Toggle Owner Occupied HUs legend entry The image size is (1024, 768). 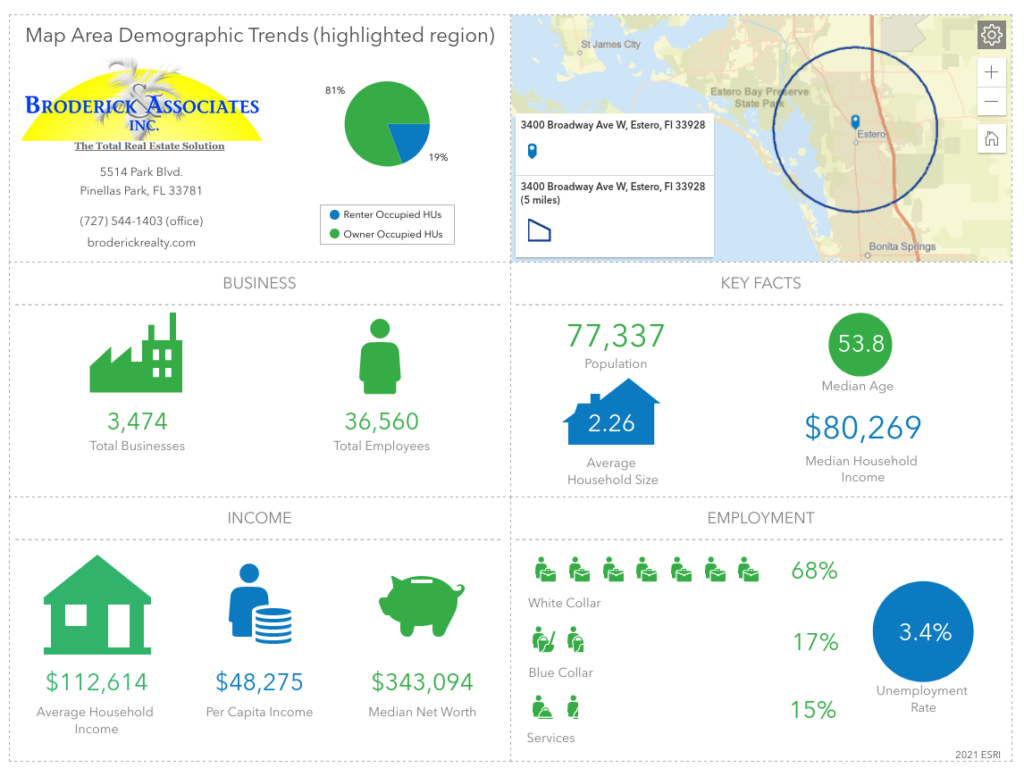tap(386, 235)
